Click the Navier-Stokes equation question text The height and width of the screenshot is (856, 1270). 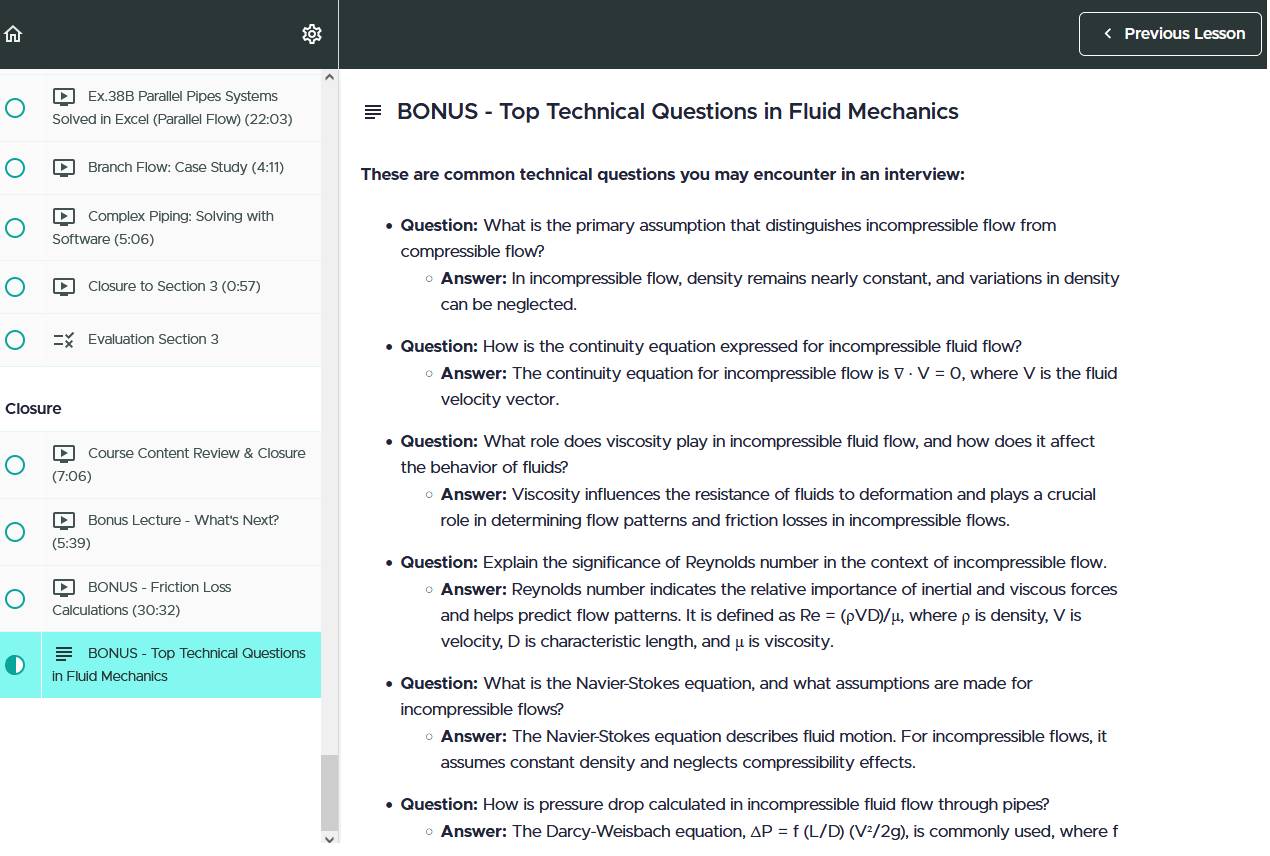(716, 697)
